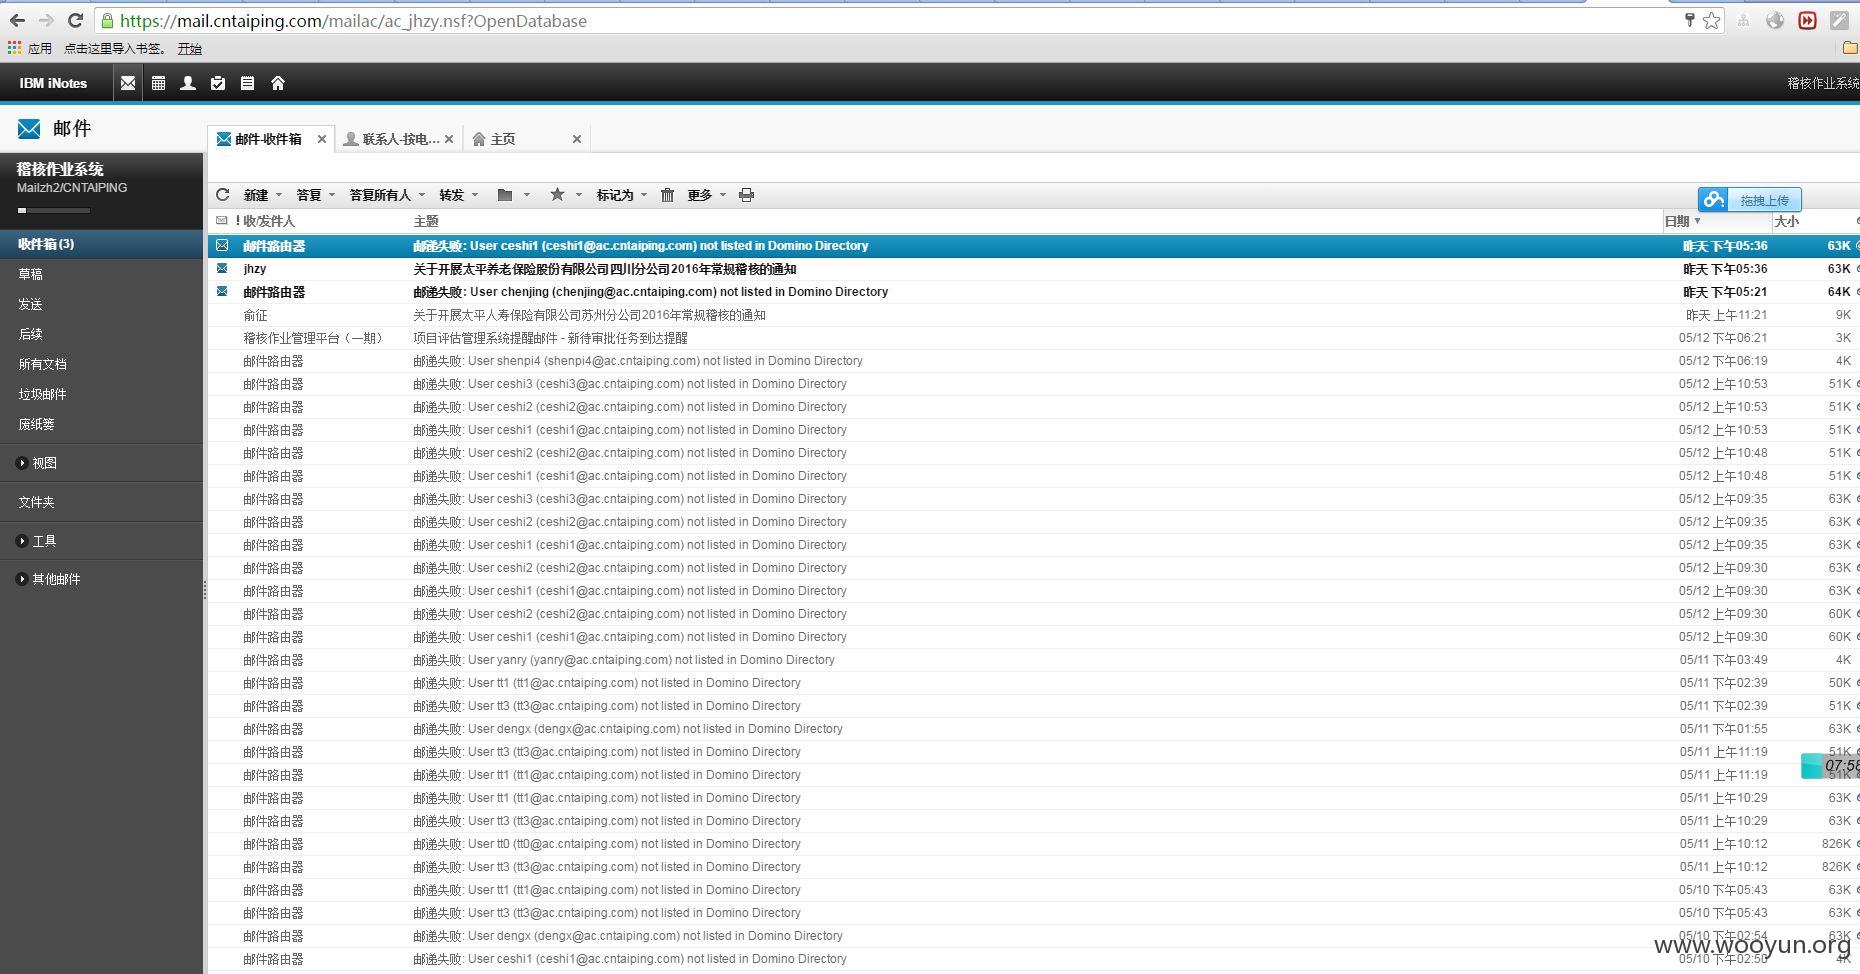Close the 邮件-收件箱 tab
Viewport: 1860px width, 974px height.
pyautogui.click(x=322, y=139)
